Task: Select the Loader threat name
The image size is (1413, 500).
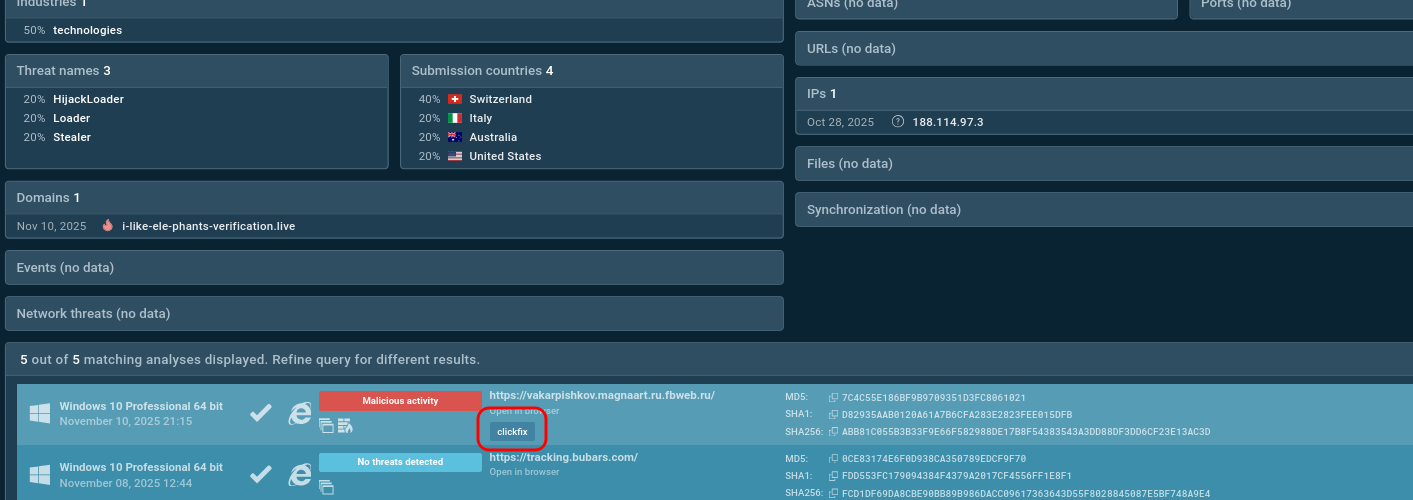Action: pyautogui.click(x=72, y=118)
